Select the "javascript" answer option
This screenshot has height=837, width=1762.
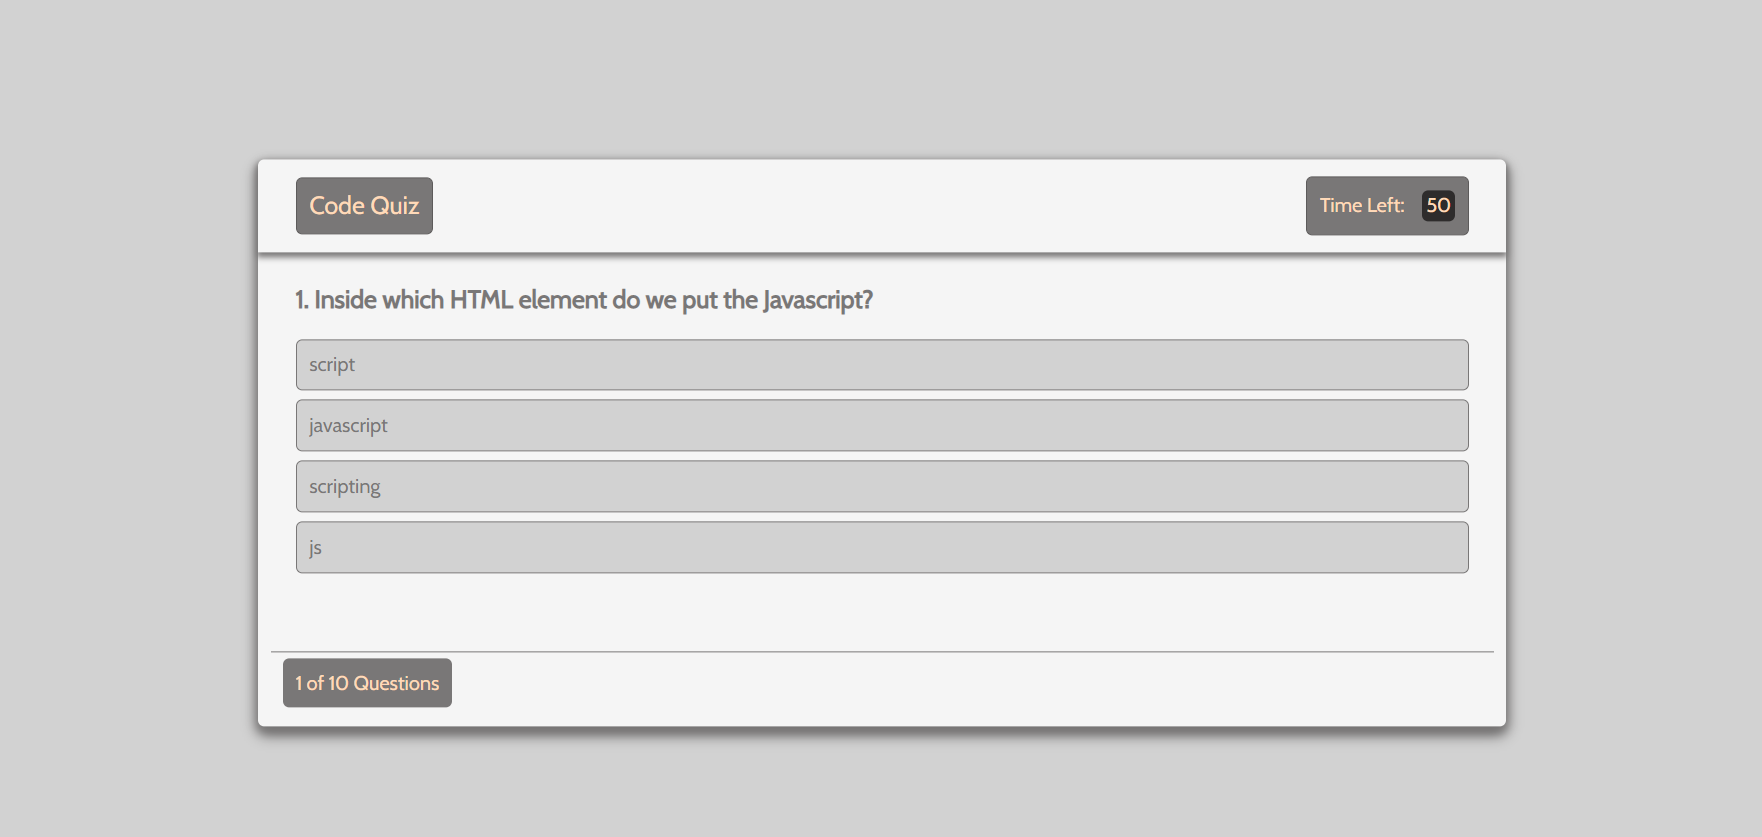pyautogui.click(x=881, y=426)
